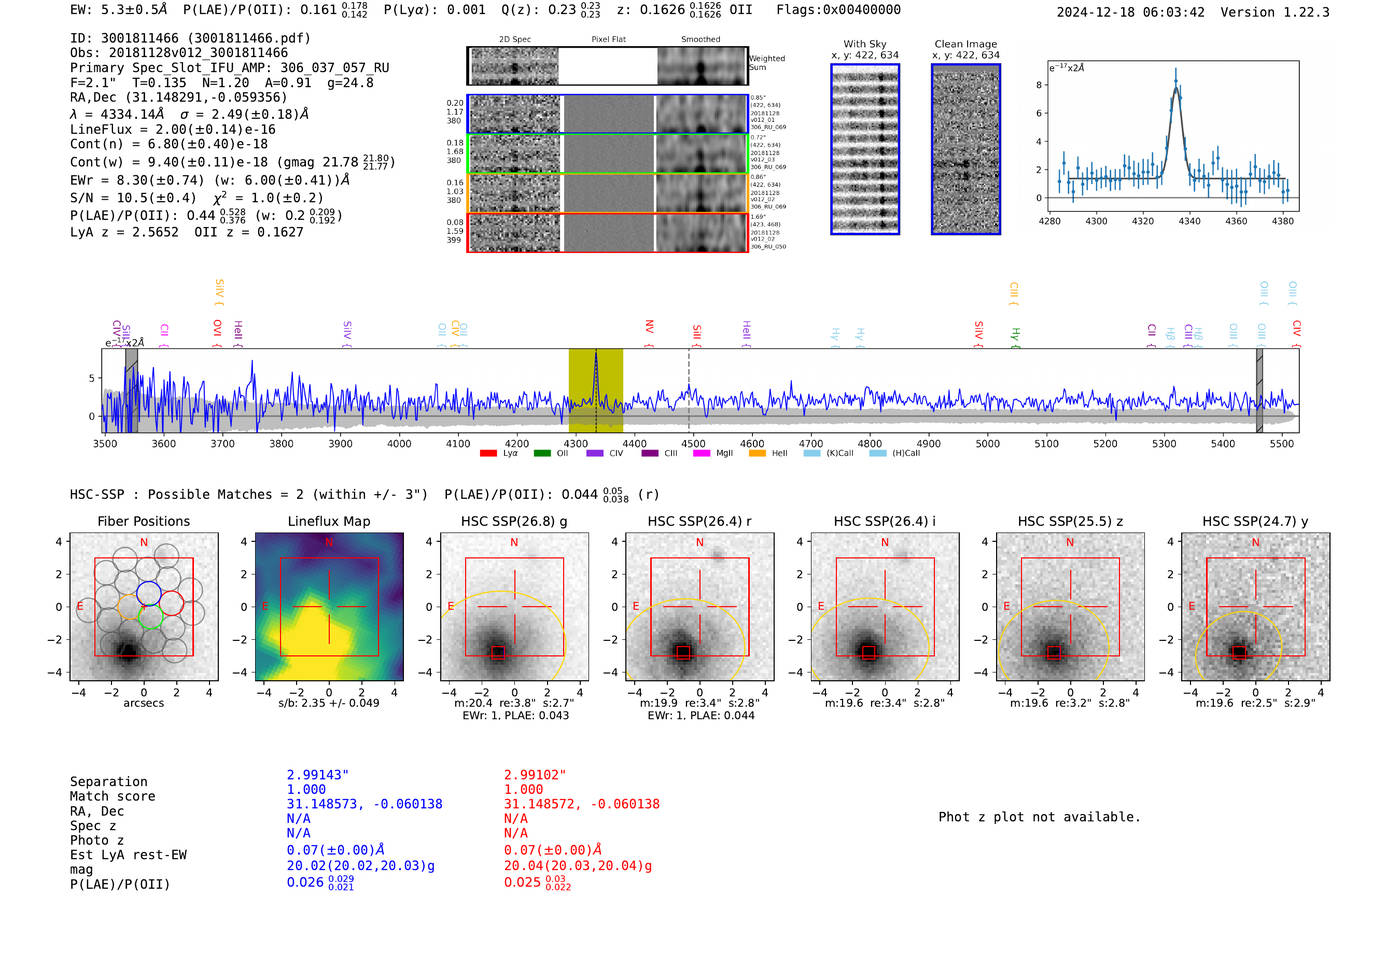Click the (K)CaII legend swatch

(812, 453)
